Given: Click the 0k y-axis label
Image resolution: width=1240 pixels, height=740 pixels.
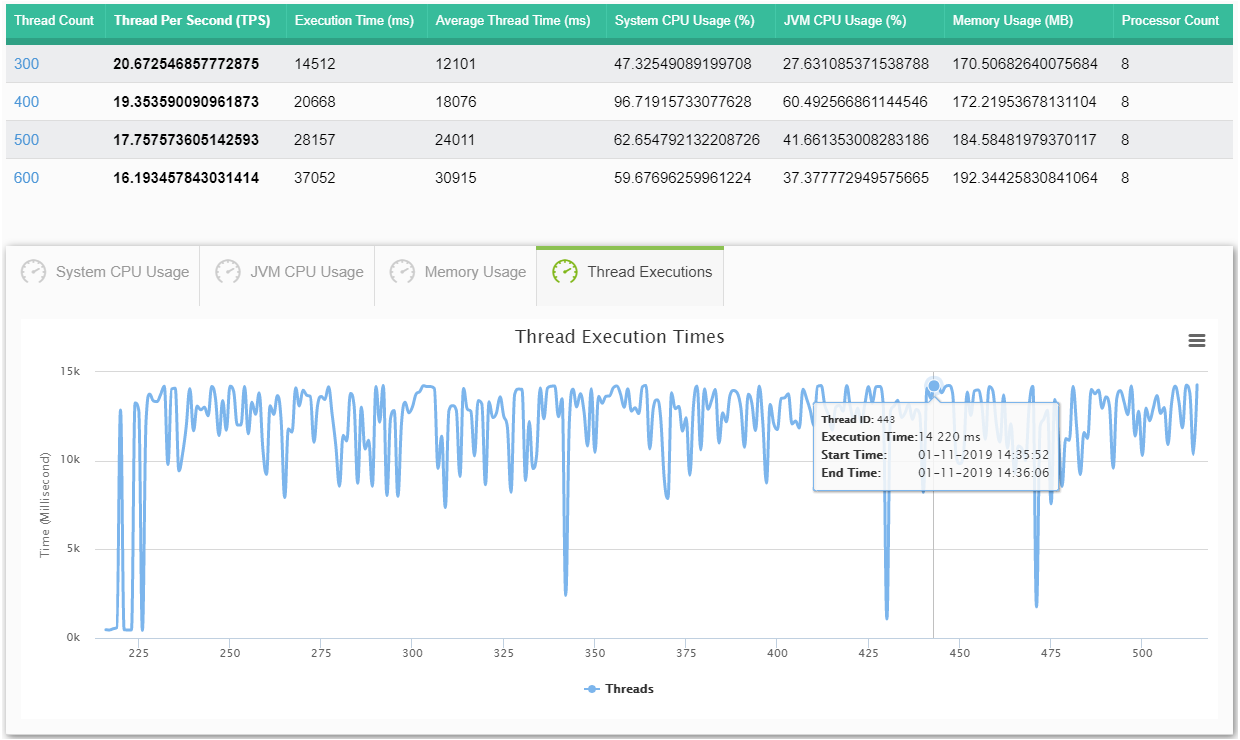Looking at the screenshot, I should [x=74, y=638].
